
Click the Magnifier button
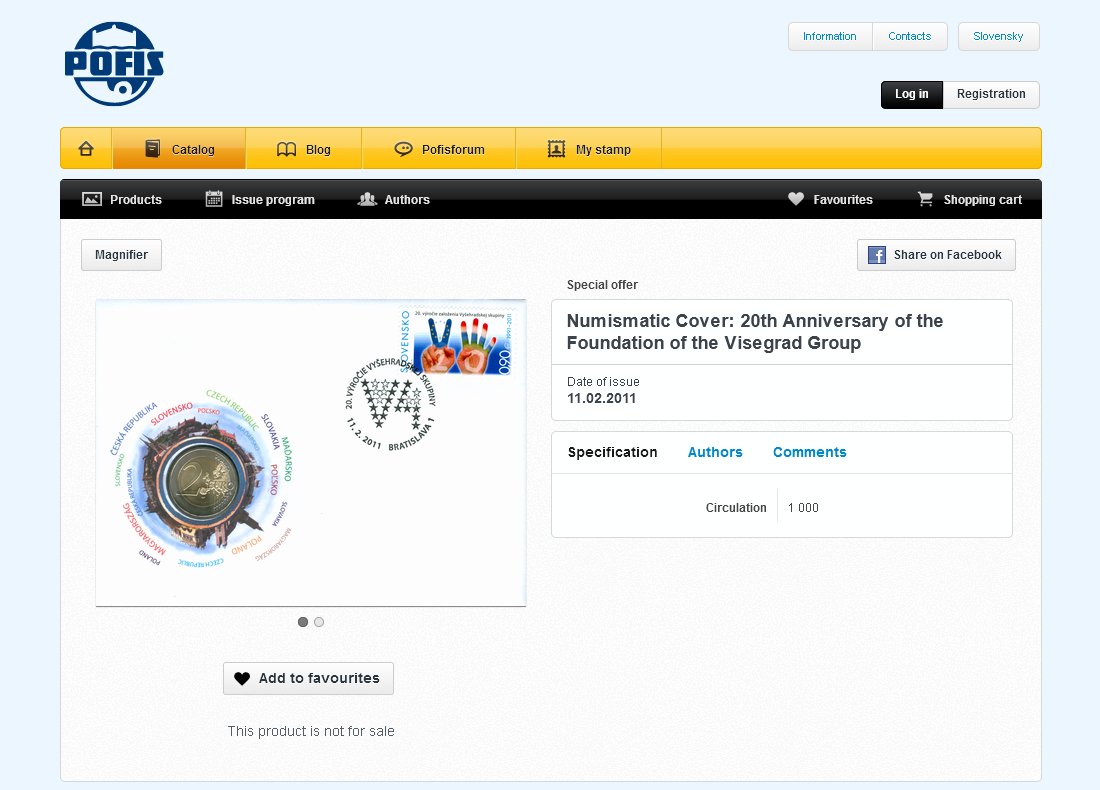pyautogui.click(x=121, y=255)
